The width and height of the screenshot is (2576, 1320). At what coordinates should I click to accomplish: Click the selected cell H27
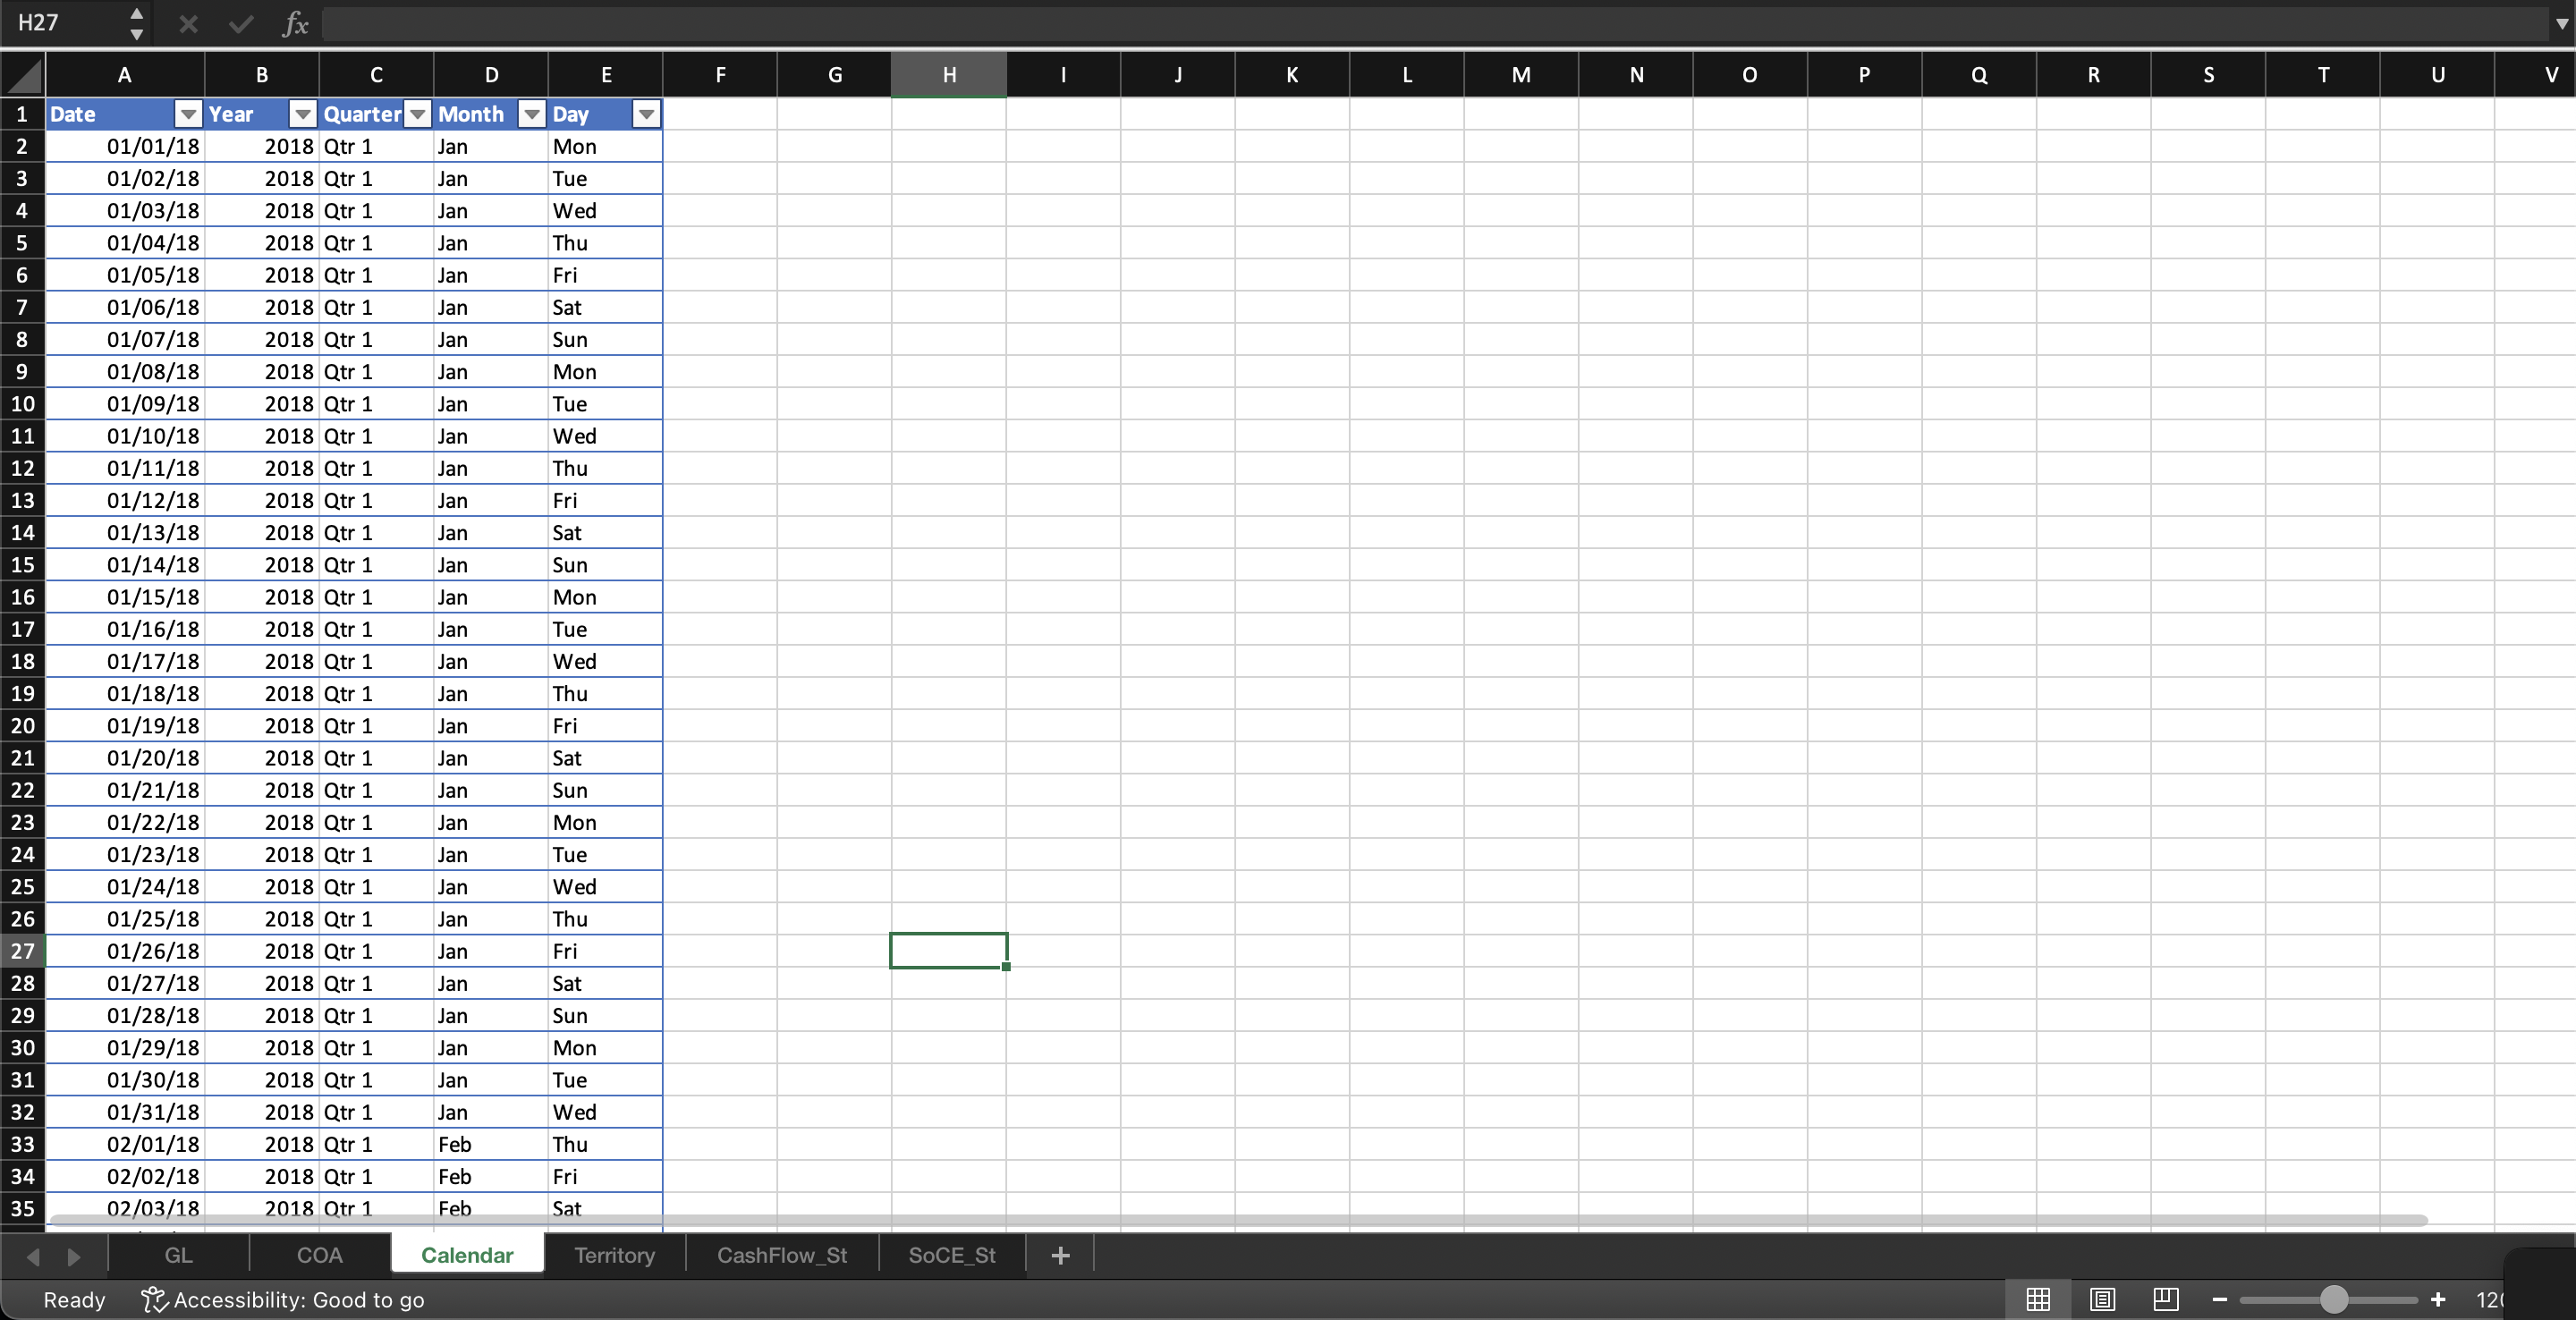click(x=949, y=951)
